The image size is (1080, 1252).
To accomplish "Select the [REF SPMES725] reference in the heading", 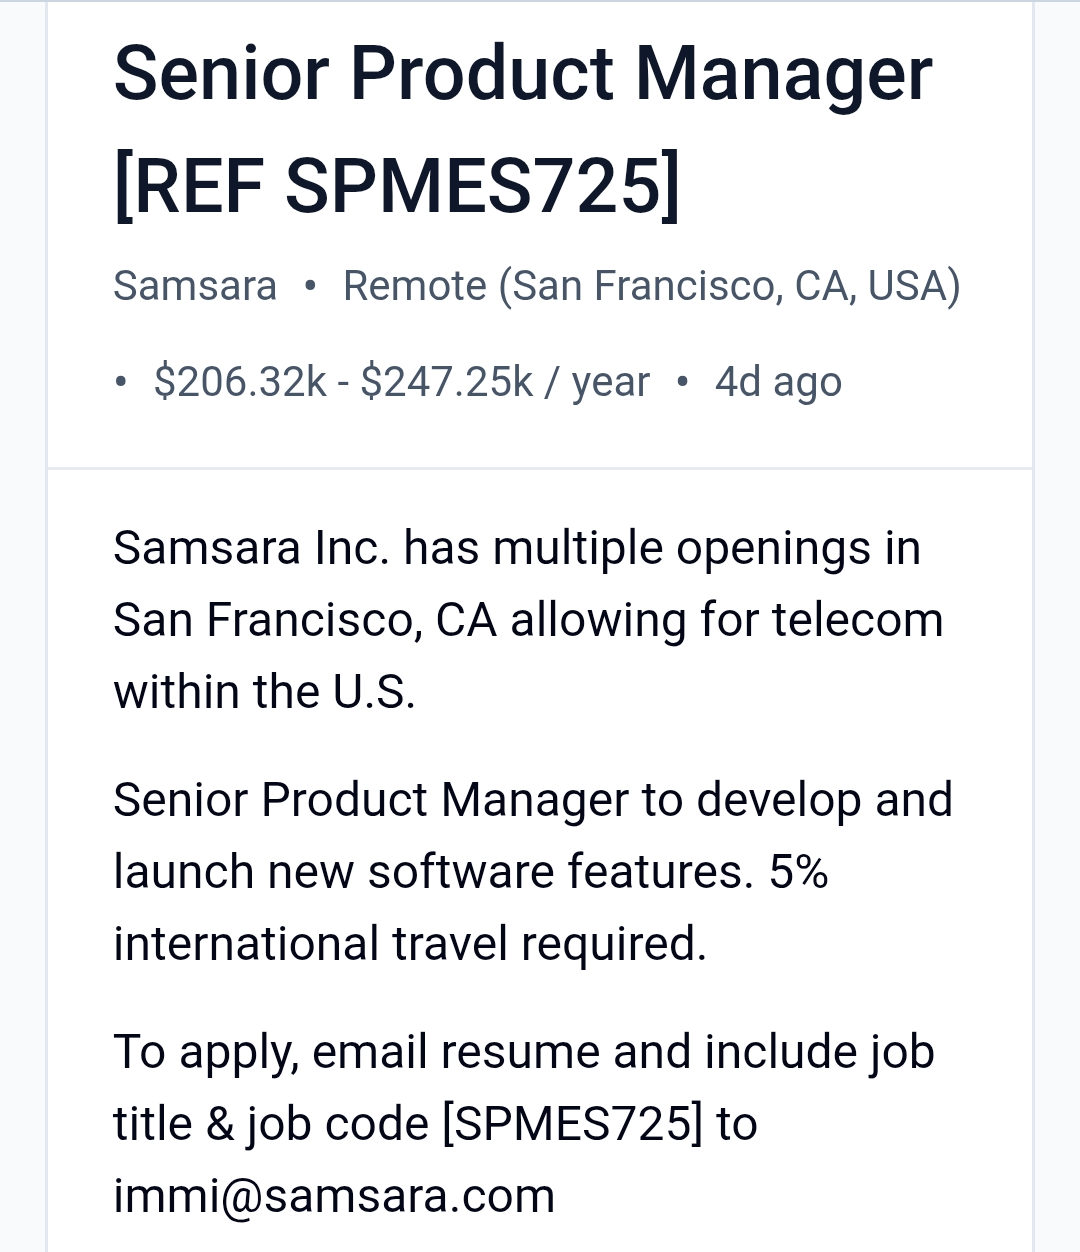I will 397,185.
